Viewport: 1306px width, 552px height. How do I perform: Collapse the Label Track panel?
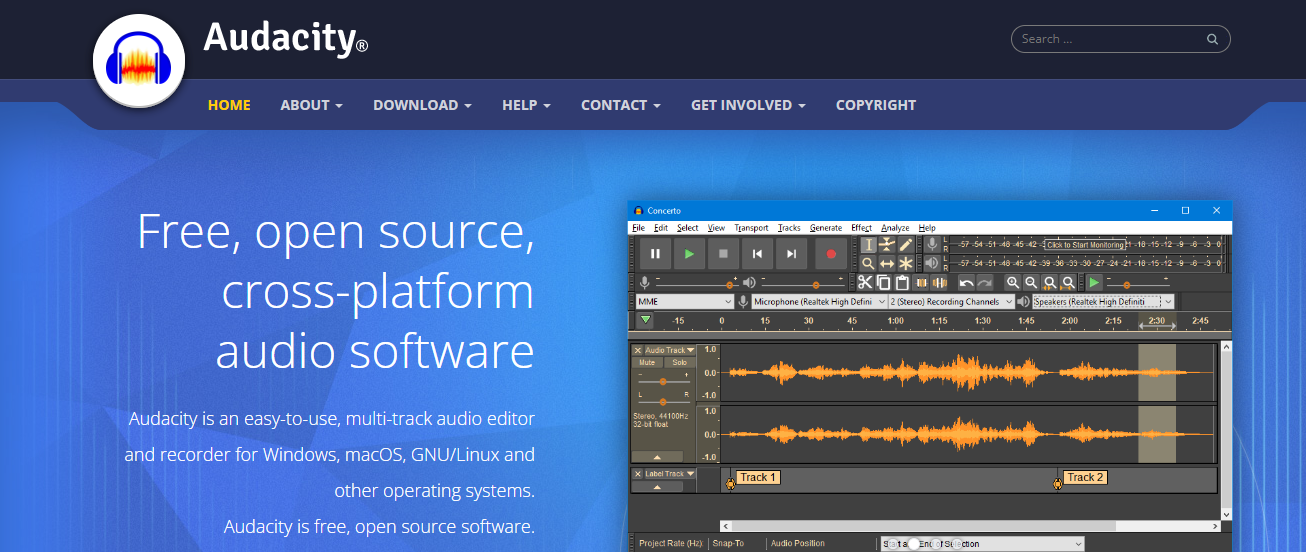click(x=657, y=487)
